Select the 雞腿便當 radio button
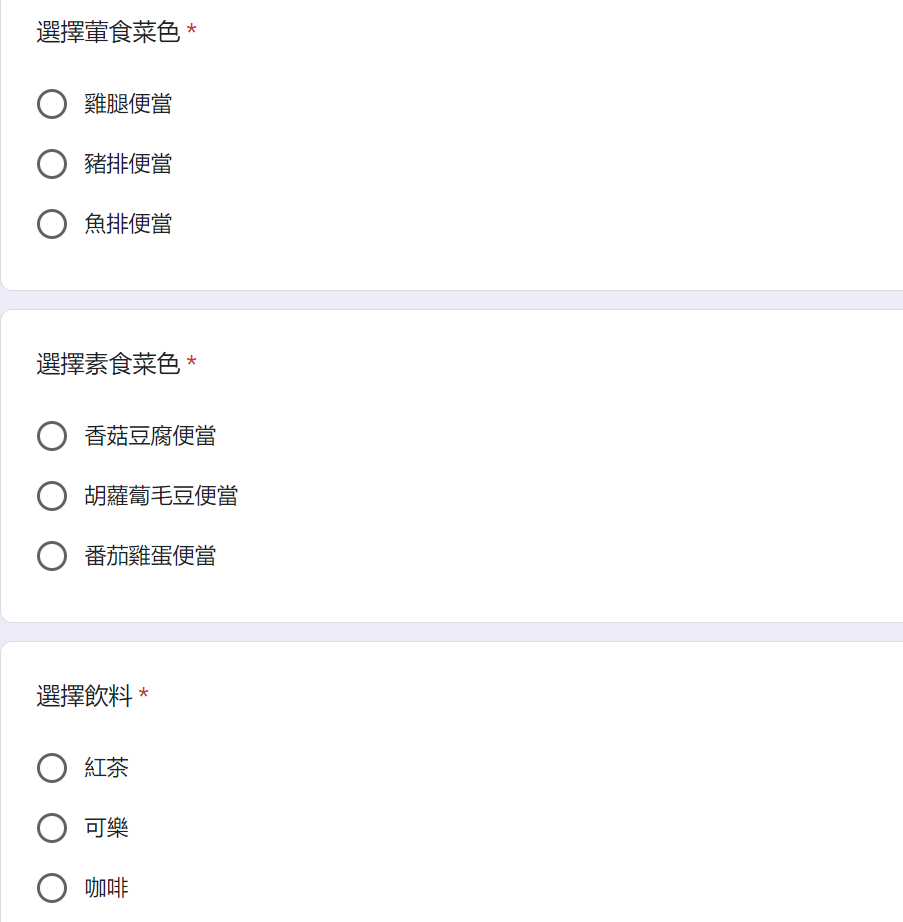This screenshot has width=903, height=922. [52, 104]
